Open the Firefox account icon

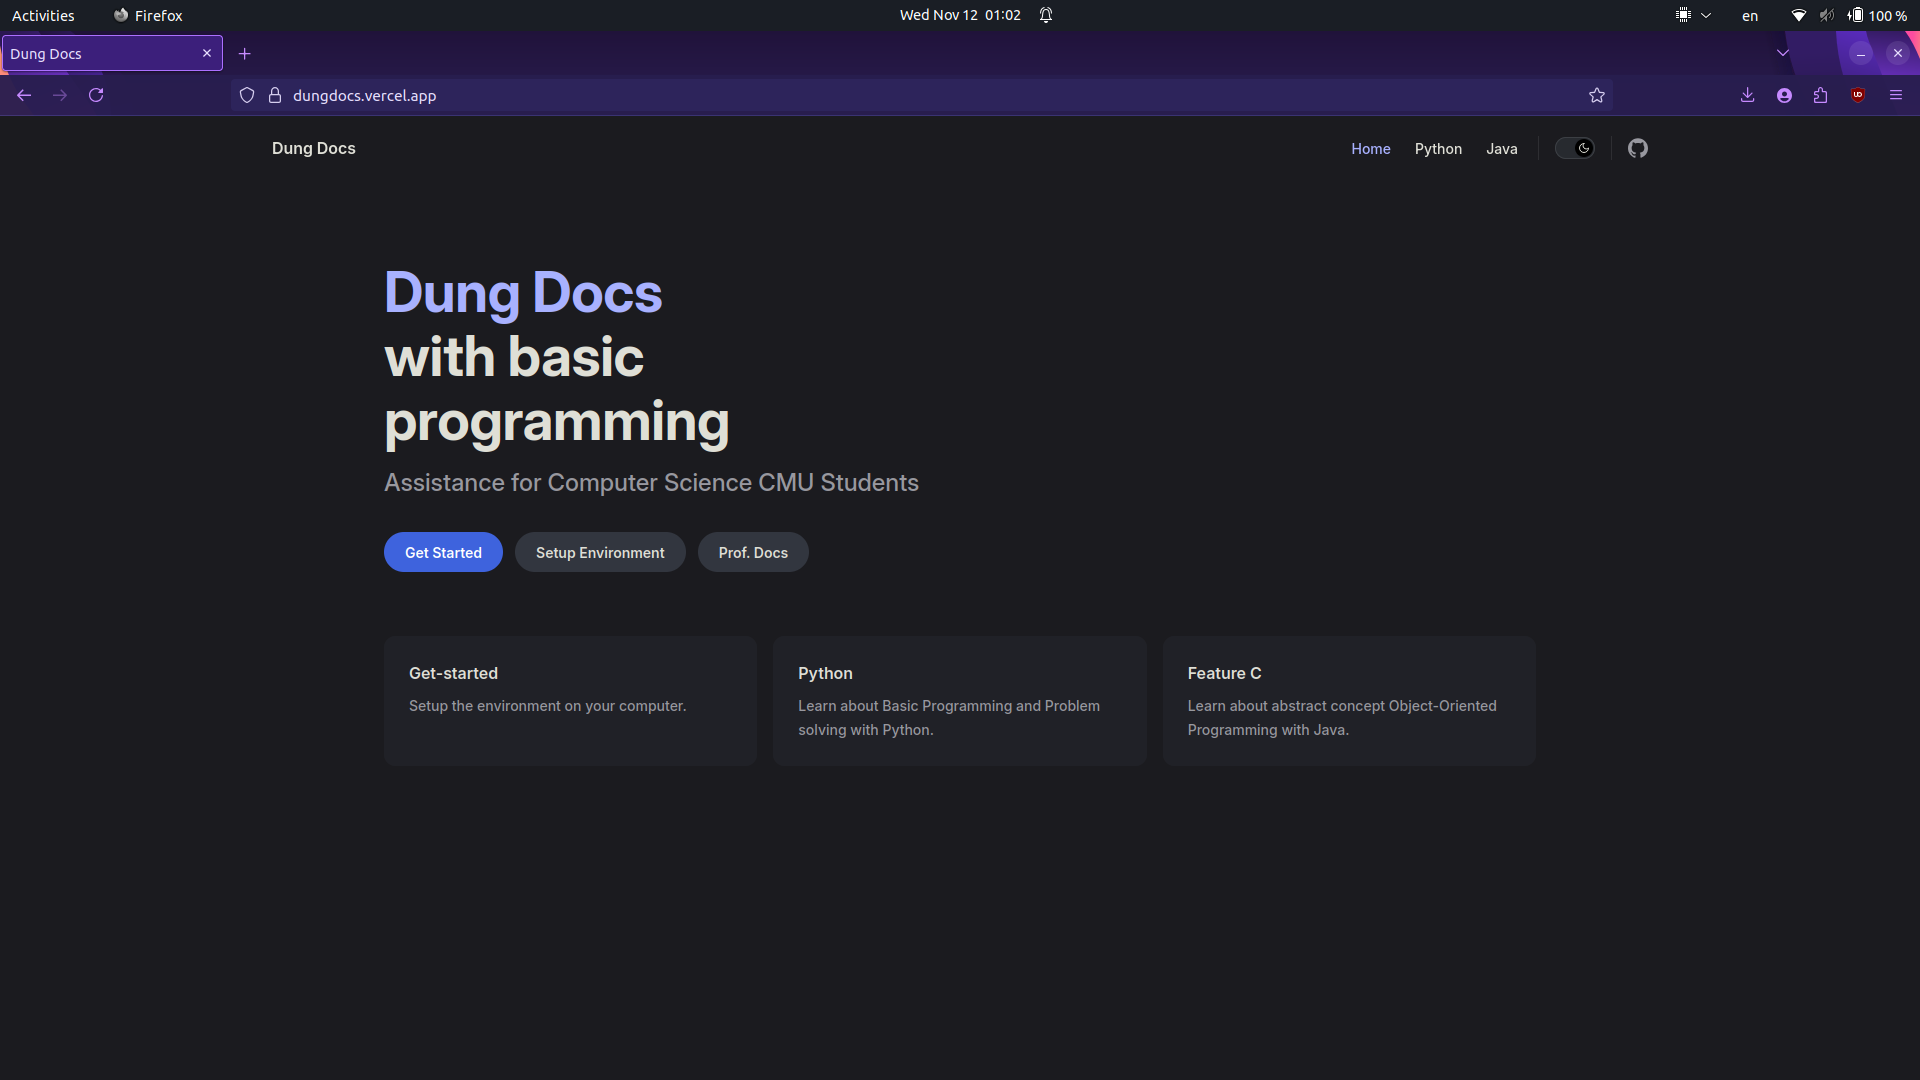click(1784, 95)
